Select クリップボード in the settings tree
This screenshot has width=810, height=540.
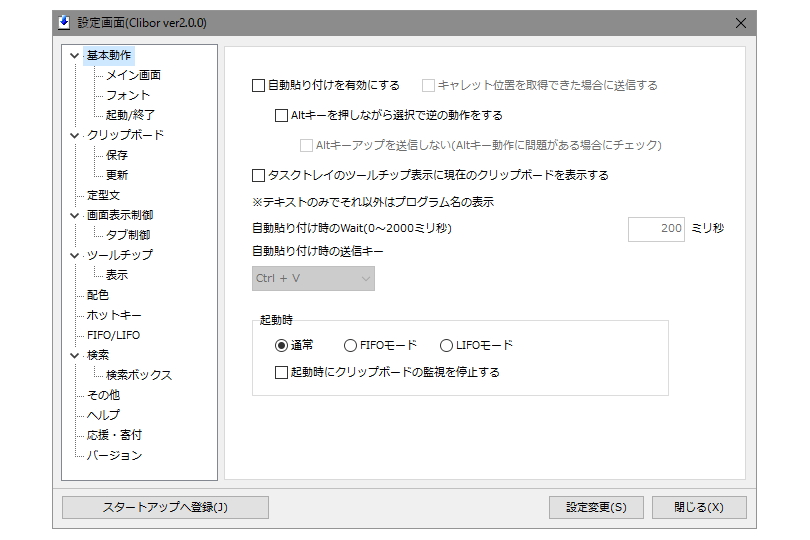125,135
